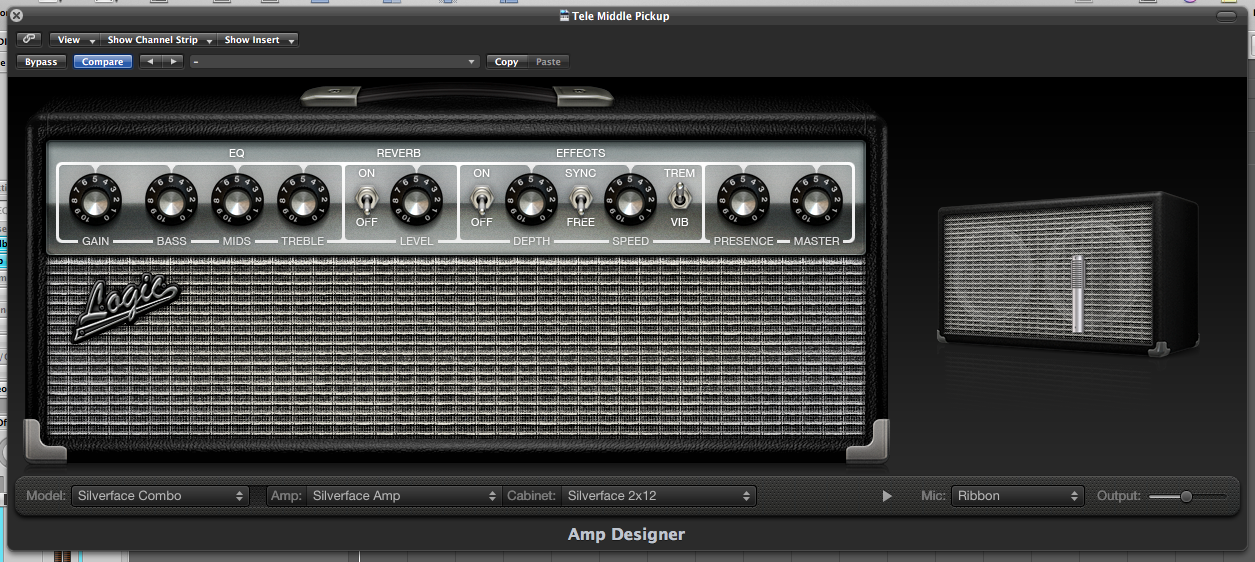Click the link chain icon button
This screenshot has width=1255, height=562.
coord(28,39)
